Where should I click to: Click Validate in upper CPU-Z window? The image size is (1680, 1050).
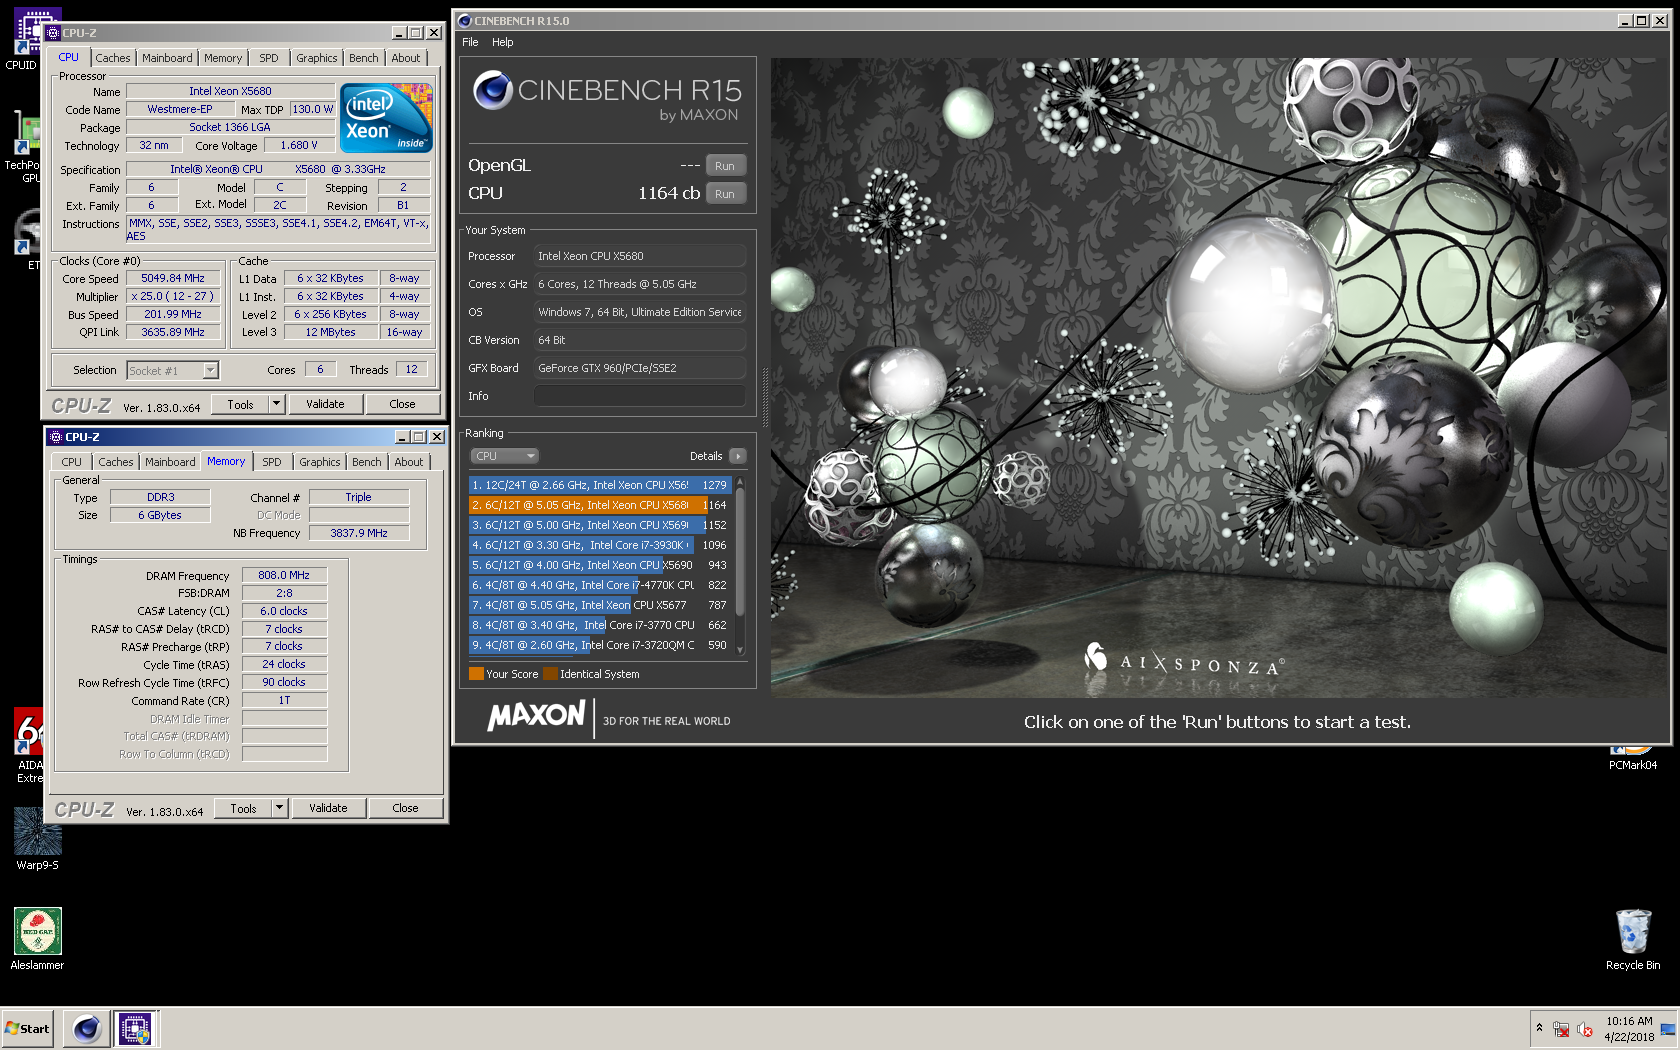tap(325, 404)
